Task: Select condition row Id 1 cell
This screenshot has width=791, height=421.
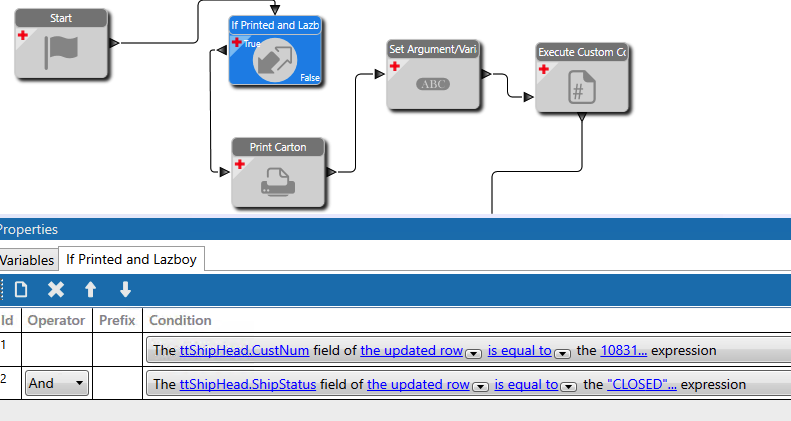Action: click(x=10, y=349)
